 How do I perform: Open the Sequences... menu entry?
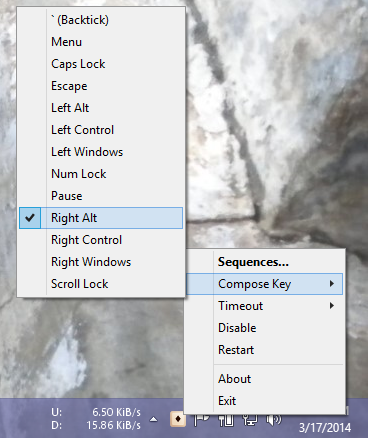click(x=265, y=262)
